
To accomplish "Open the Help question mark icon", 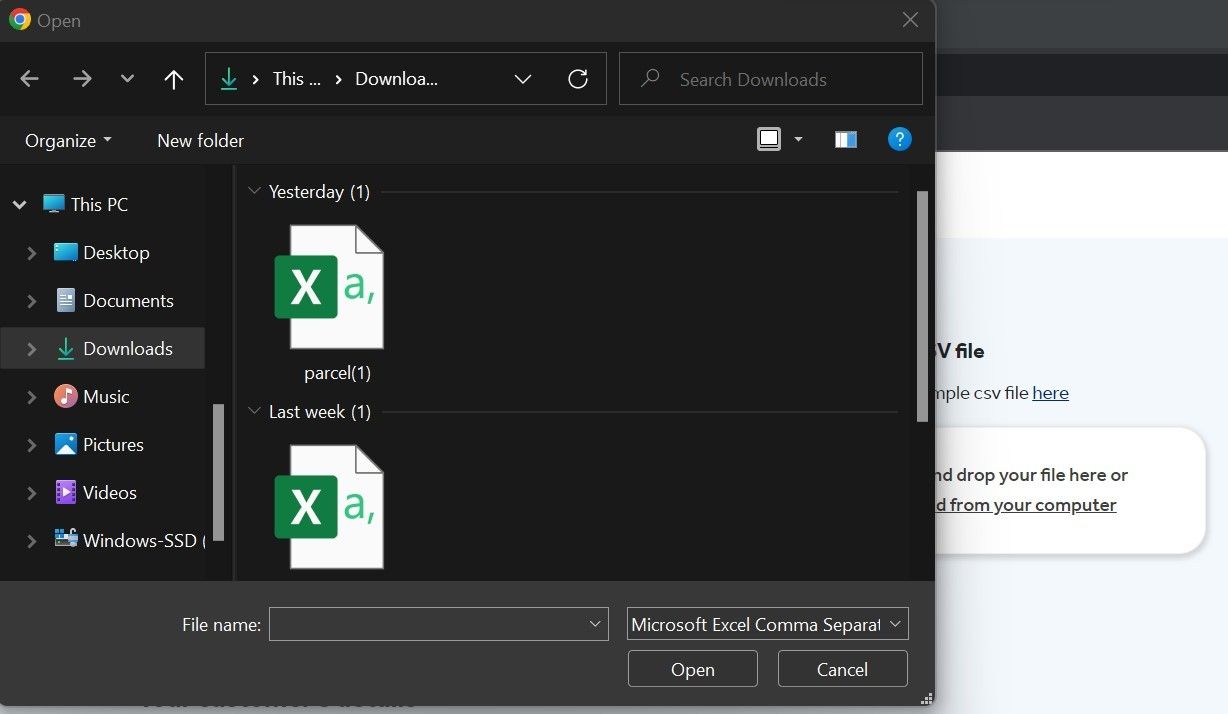I will pyautogui.click(x=899, y=140).
